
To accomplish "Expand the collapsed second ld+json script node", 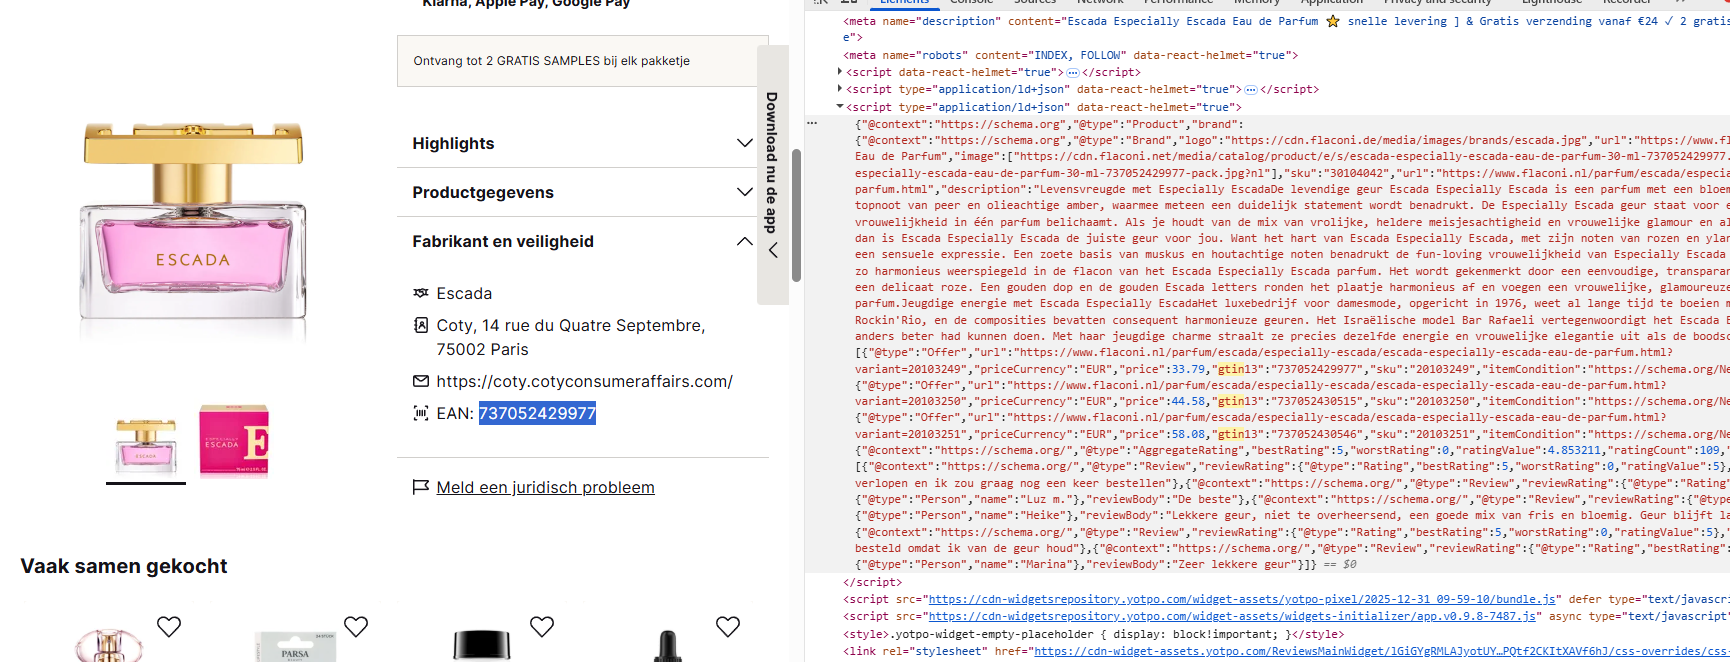I will pos(840,89).
